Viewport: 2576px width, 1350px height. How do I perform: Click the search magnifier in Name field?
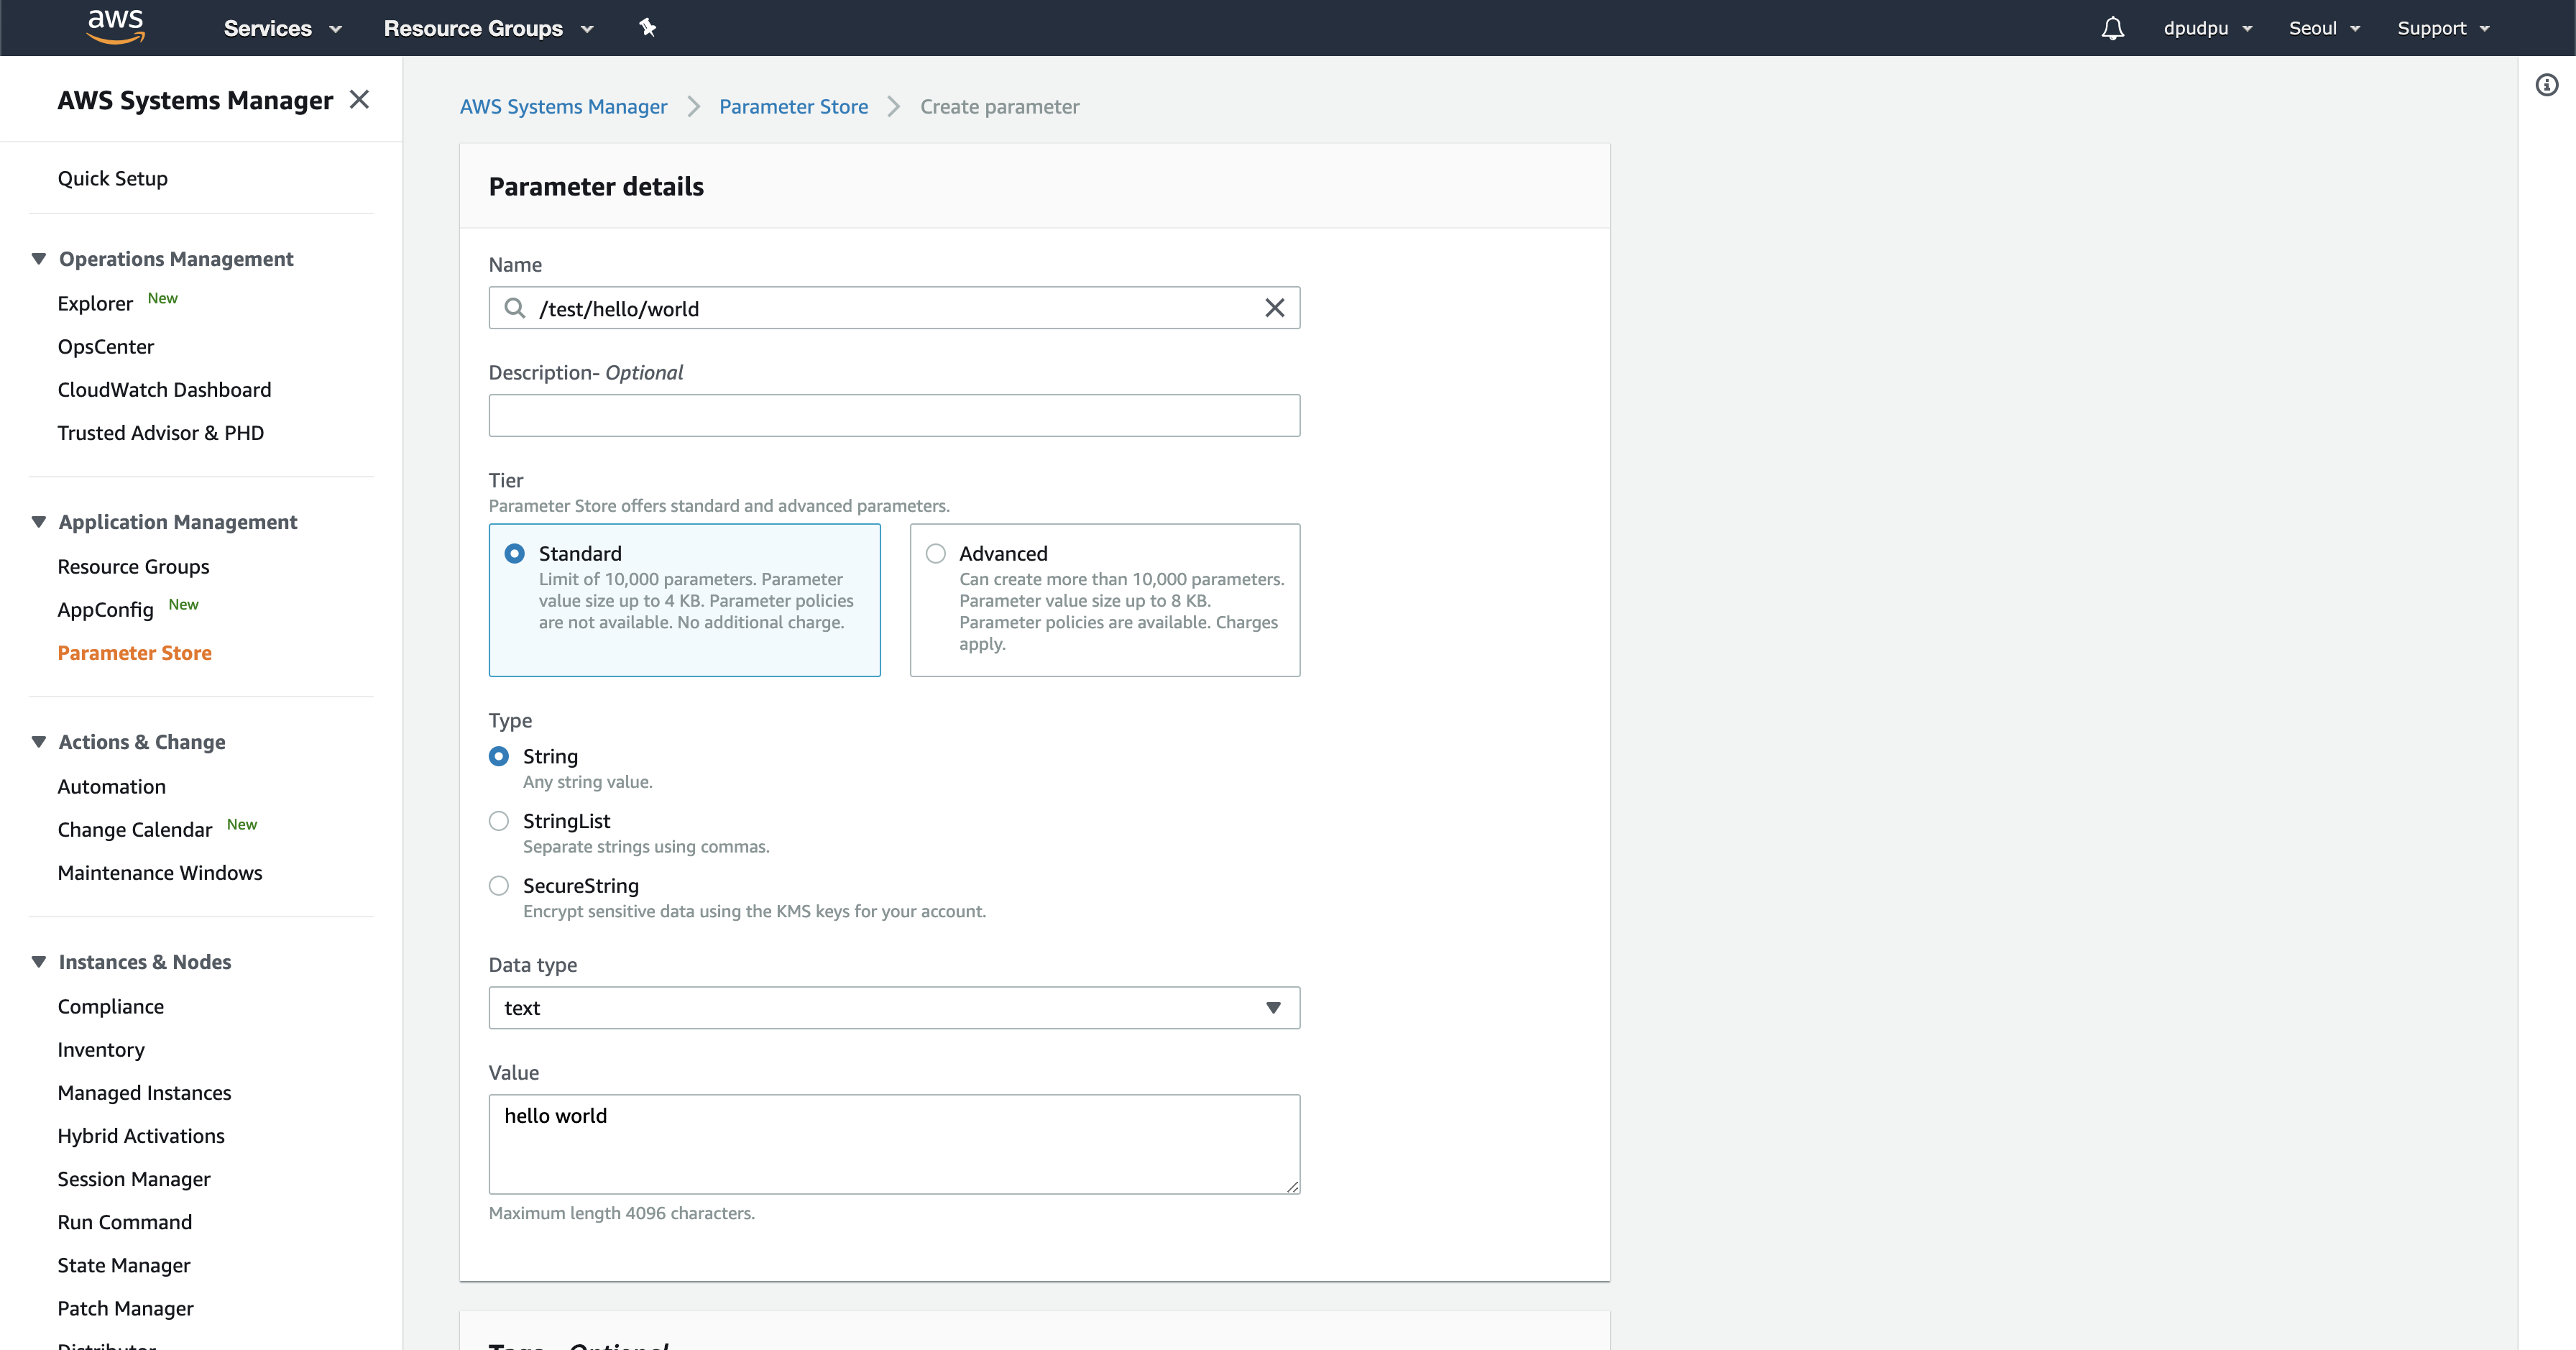point(514,308)
